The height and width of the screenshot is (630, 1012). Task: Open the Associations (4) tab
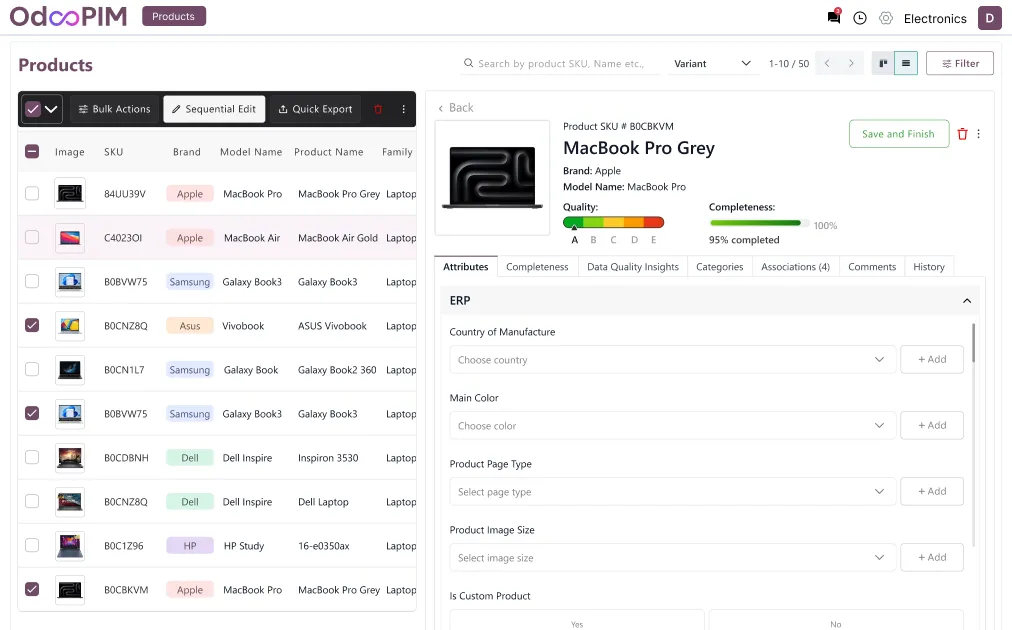tap(795, 267)
